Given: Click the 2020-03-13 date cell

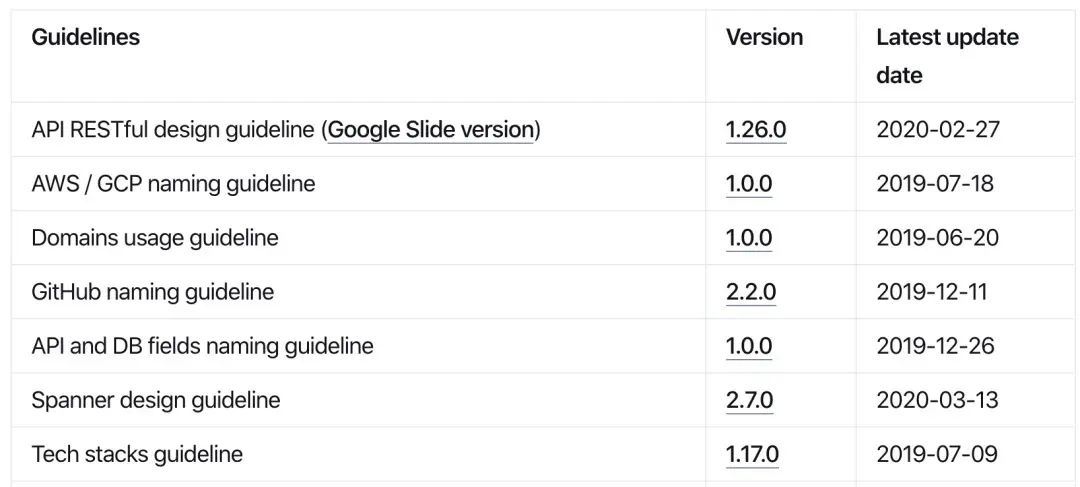Looking at the screenshot, I should tap(937, 400).
